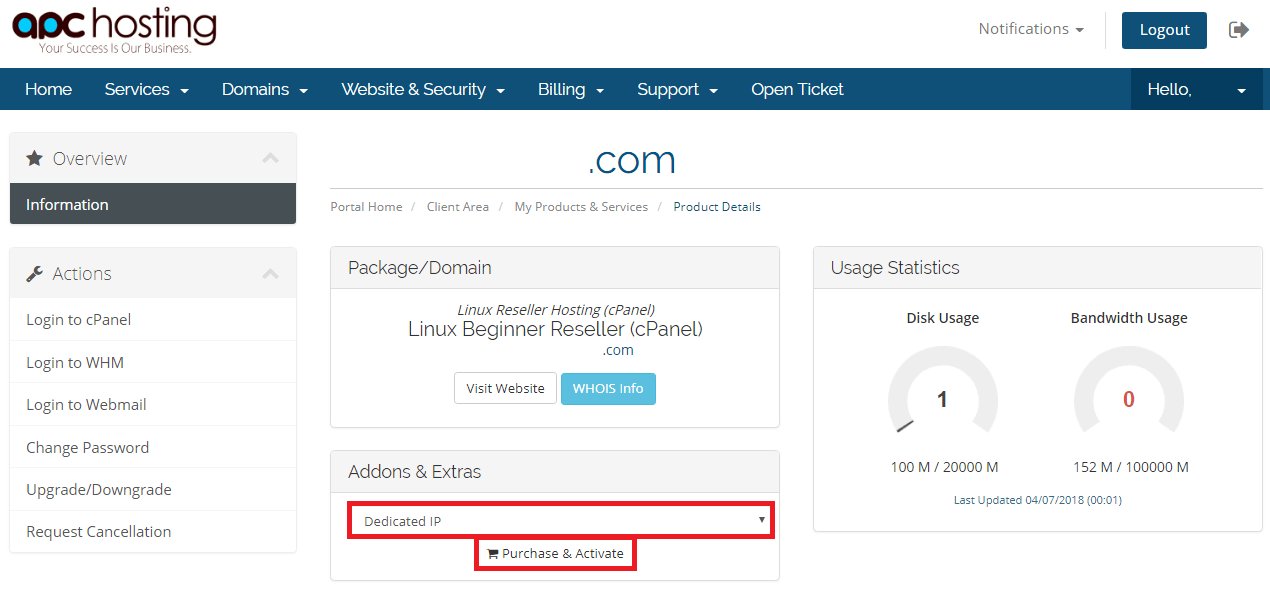The height and width of the screenshot is (589, 1270).
Task: Click the Visit Website button
Action: (x=505, y=388)
